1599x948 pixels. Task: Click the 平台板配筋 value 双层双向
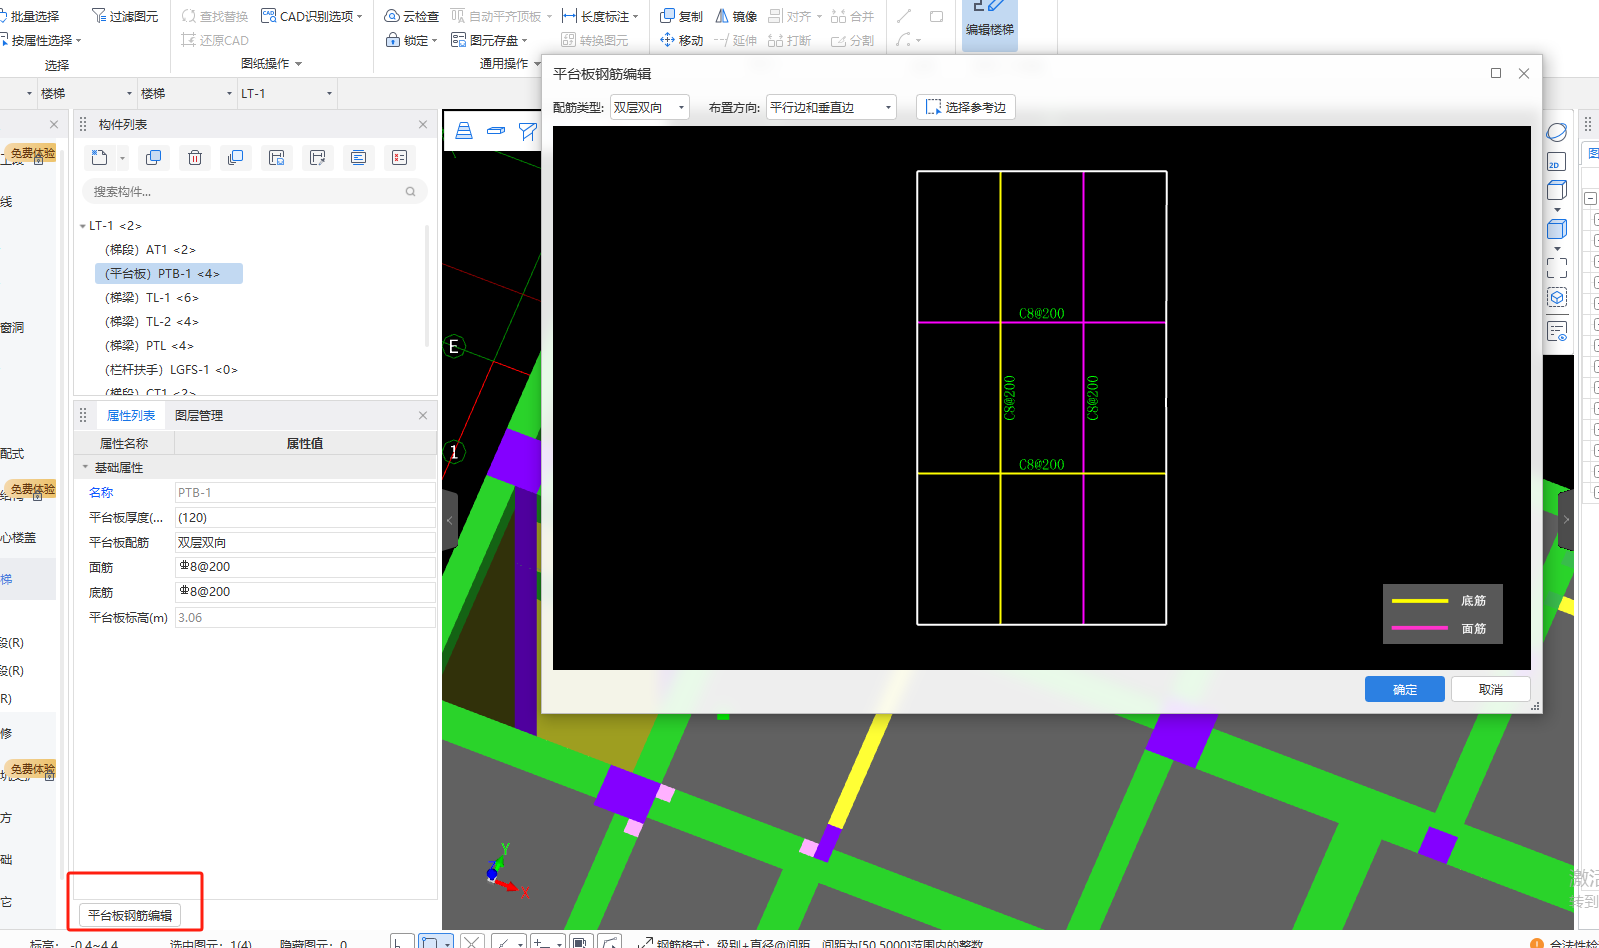tap(305, 542)
